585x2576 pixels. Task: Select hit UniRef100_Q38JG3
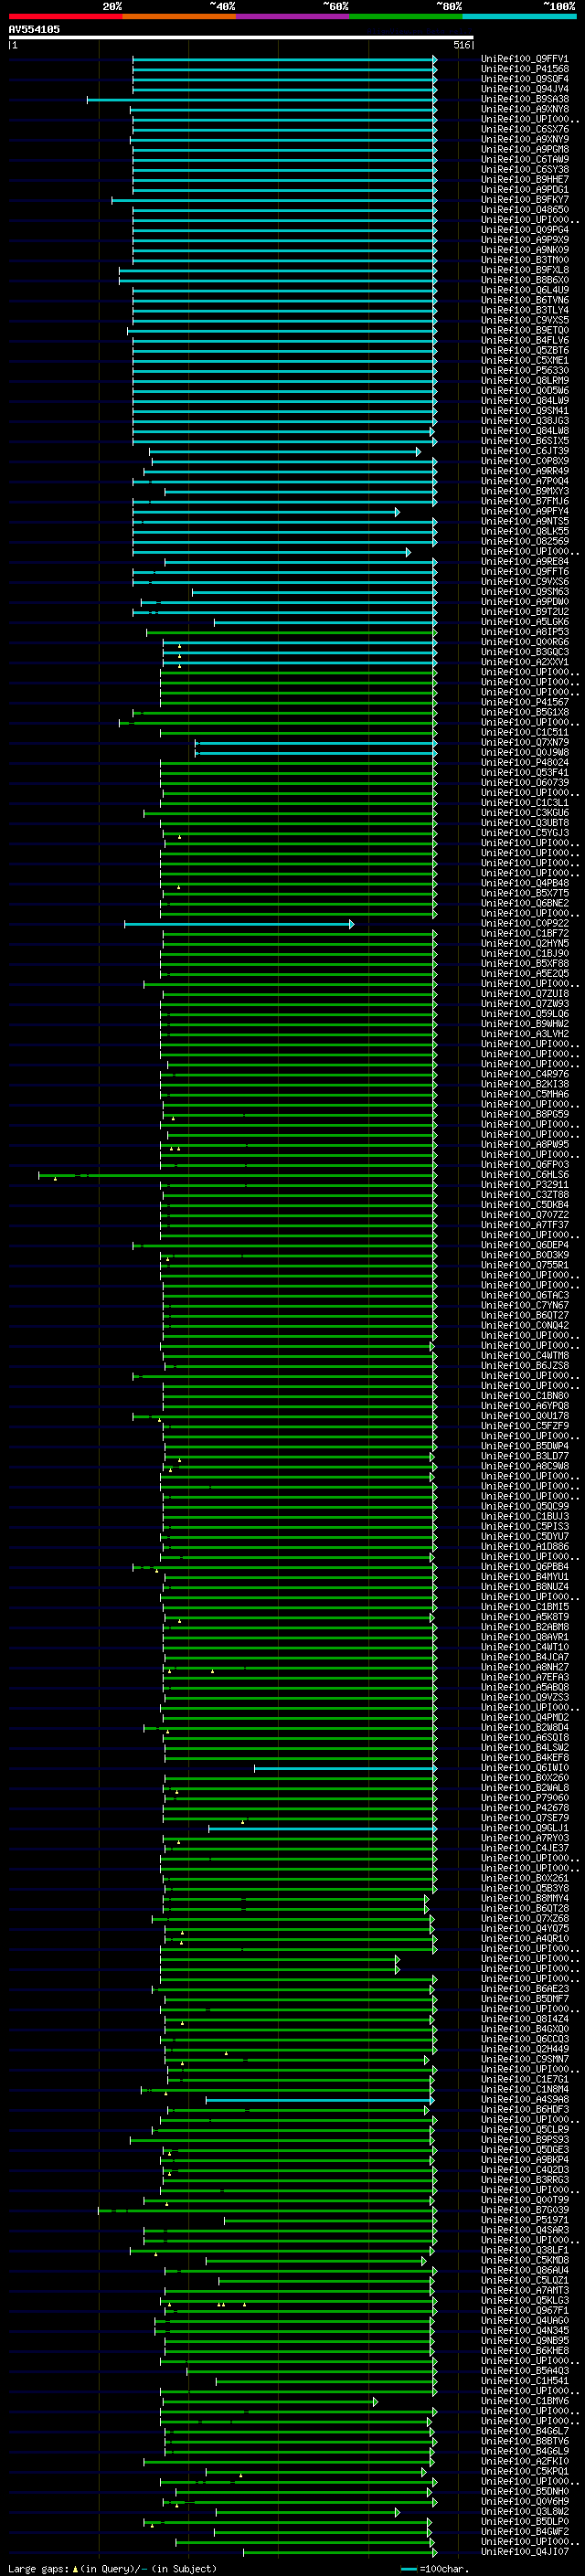(x=525, y=421)
